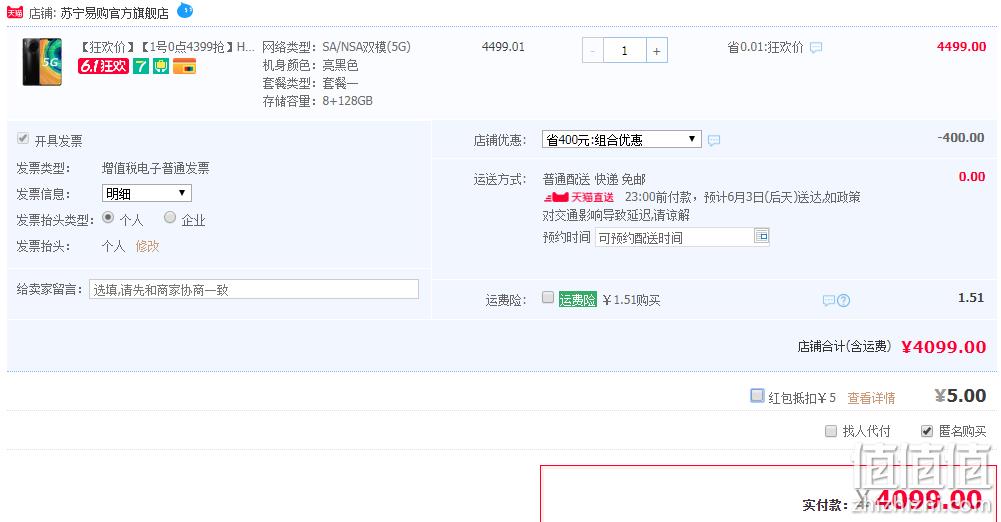Open the comment icon in 运费险 row

coord(829,301)
